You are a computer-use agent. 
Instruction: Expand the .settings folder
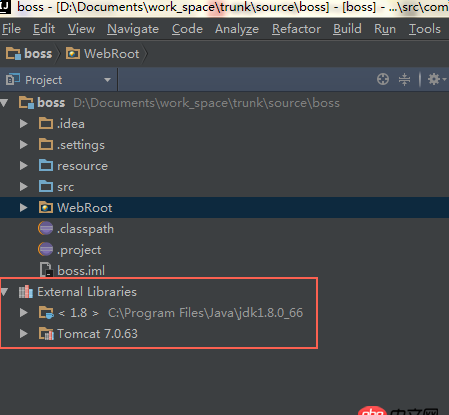pos(24,145)
